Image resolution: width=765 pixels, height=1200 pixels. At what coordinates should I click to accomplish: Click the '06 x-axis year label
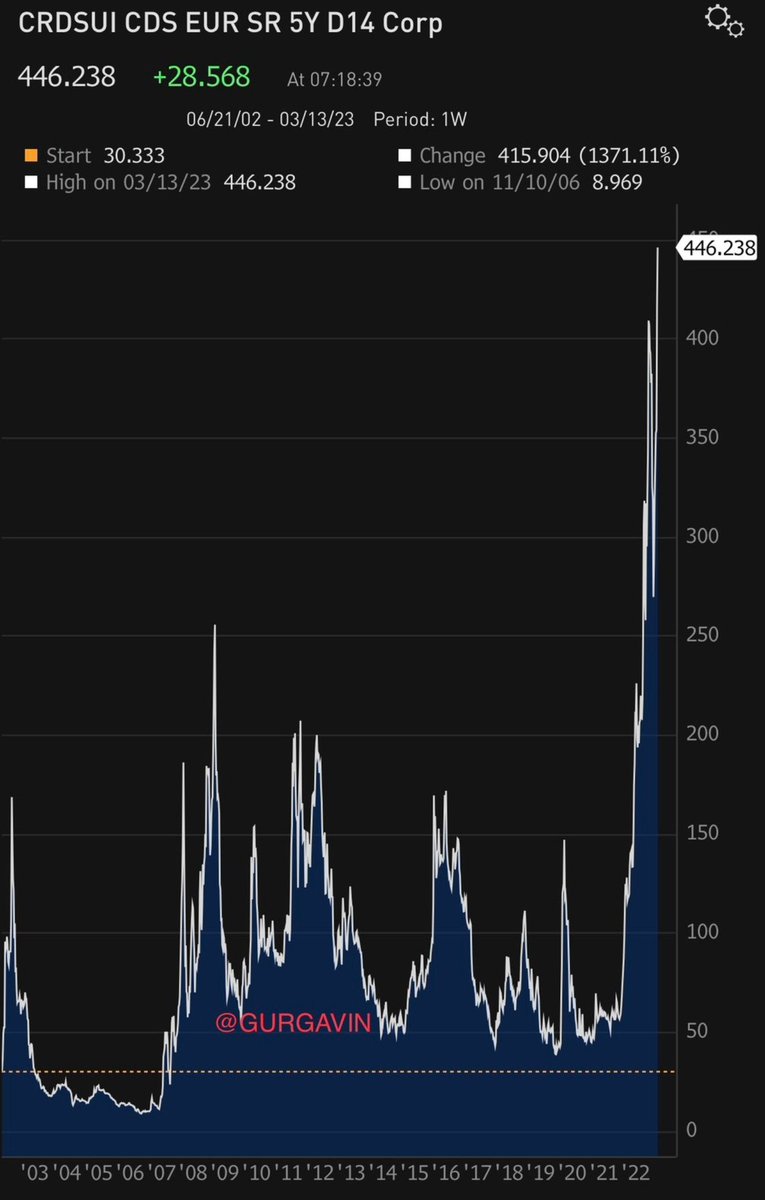click(x=131, y=1173)
